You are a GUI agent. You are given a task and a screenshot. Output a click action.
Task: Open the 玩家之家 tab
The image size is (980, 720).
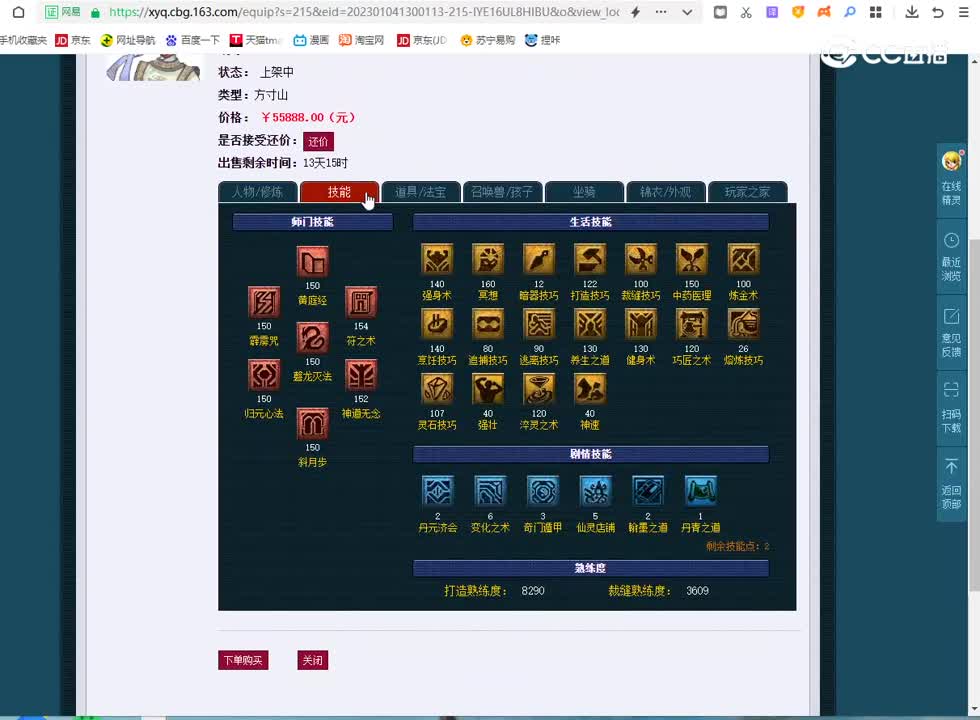pyautogui.click(x=748, y=192)
